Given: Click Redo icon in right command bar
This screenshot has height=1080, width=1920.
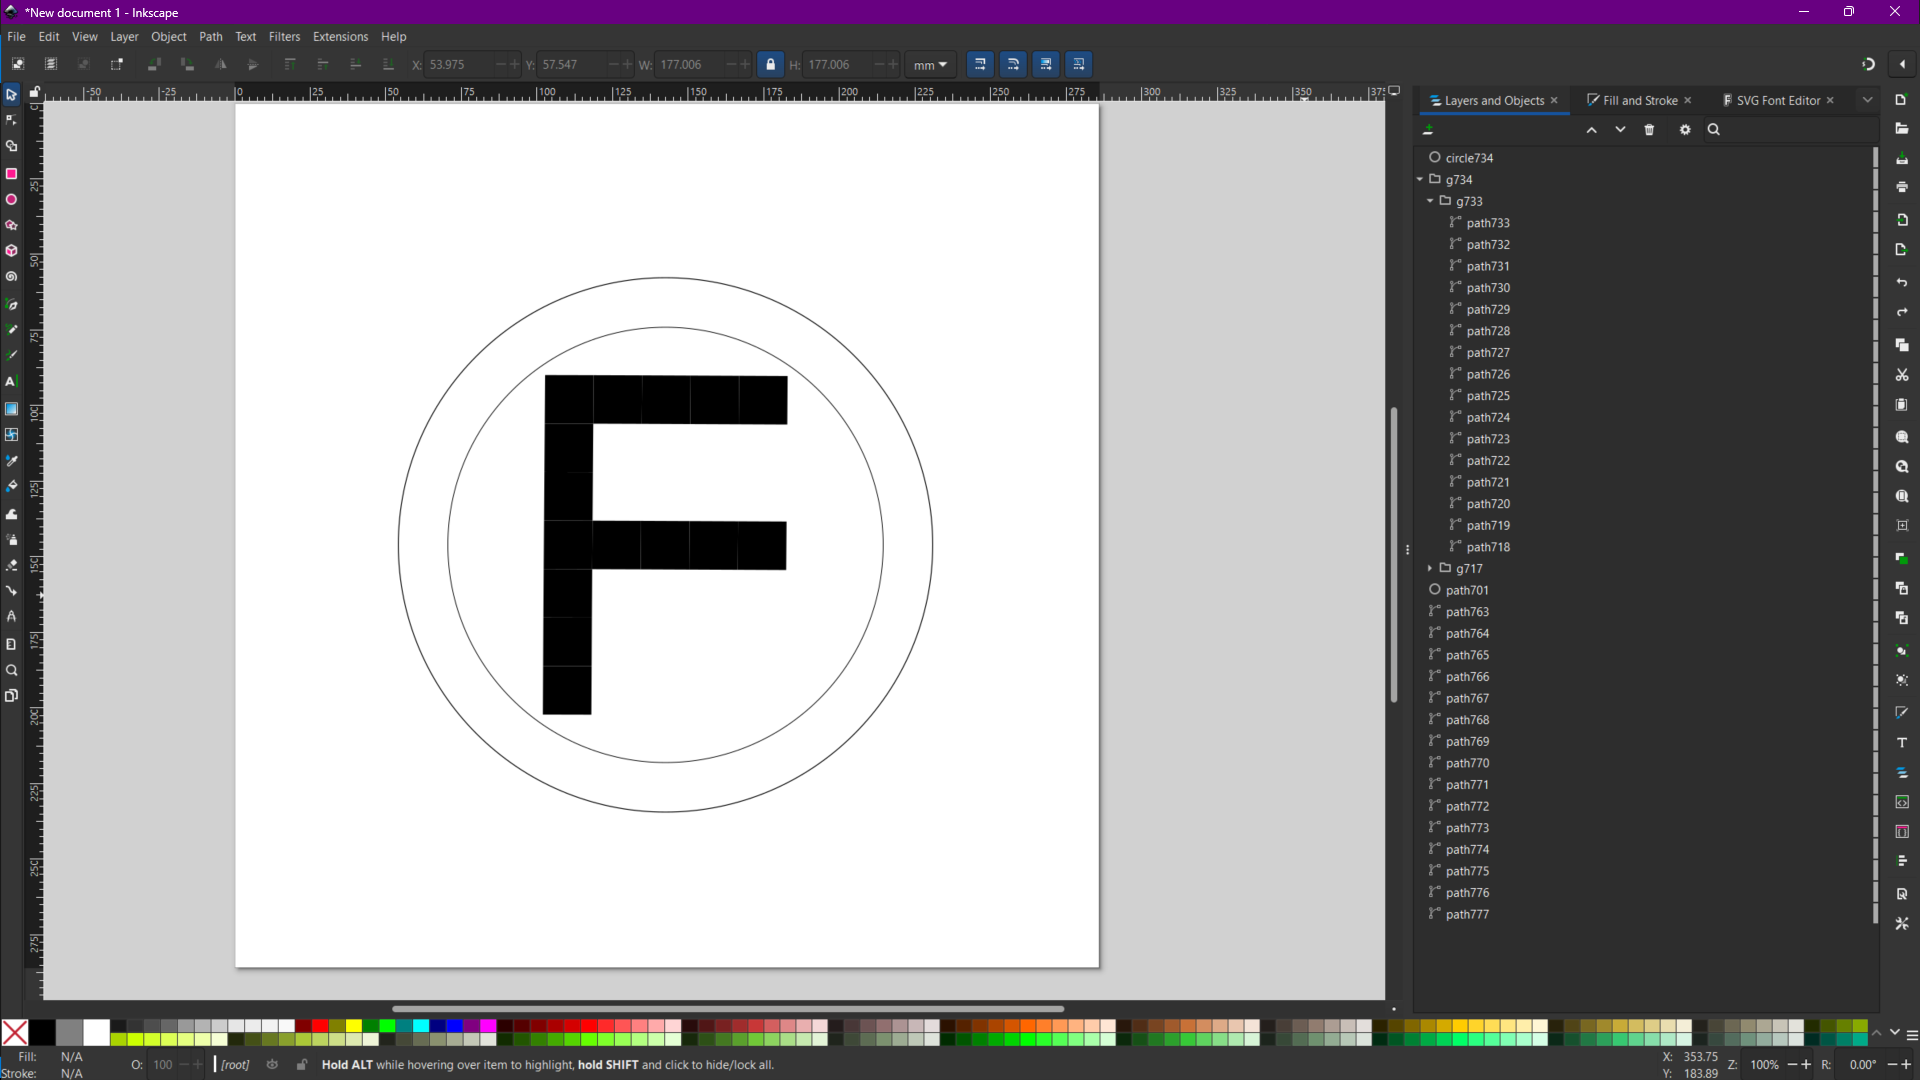Looking at the screenshot, I should tap(1902, 313).
